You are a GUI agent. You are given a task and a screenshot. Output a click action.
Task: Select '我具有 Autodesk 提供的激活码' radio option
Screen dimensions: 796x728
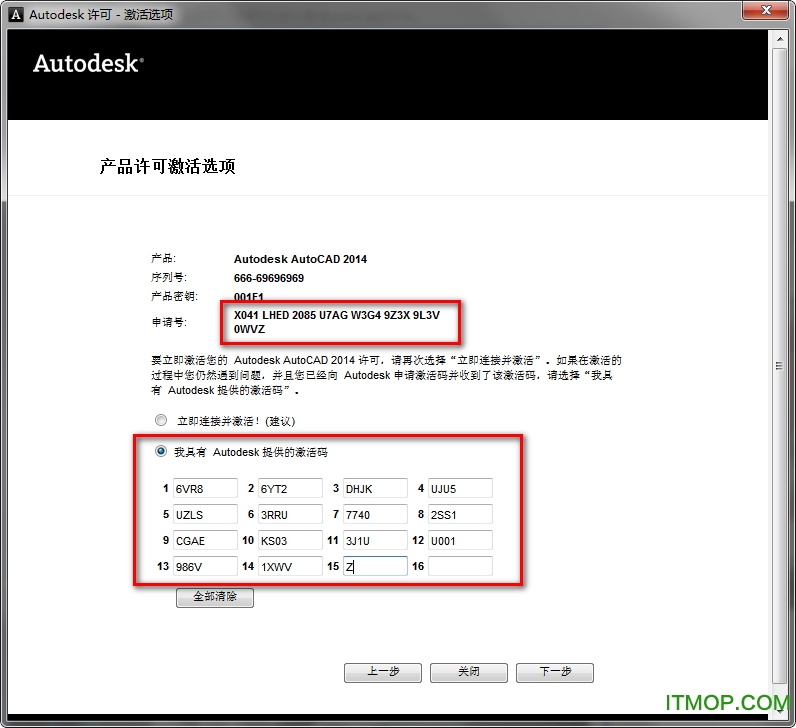(161, 452)
